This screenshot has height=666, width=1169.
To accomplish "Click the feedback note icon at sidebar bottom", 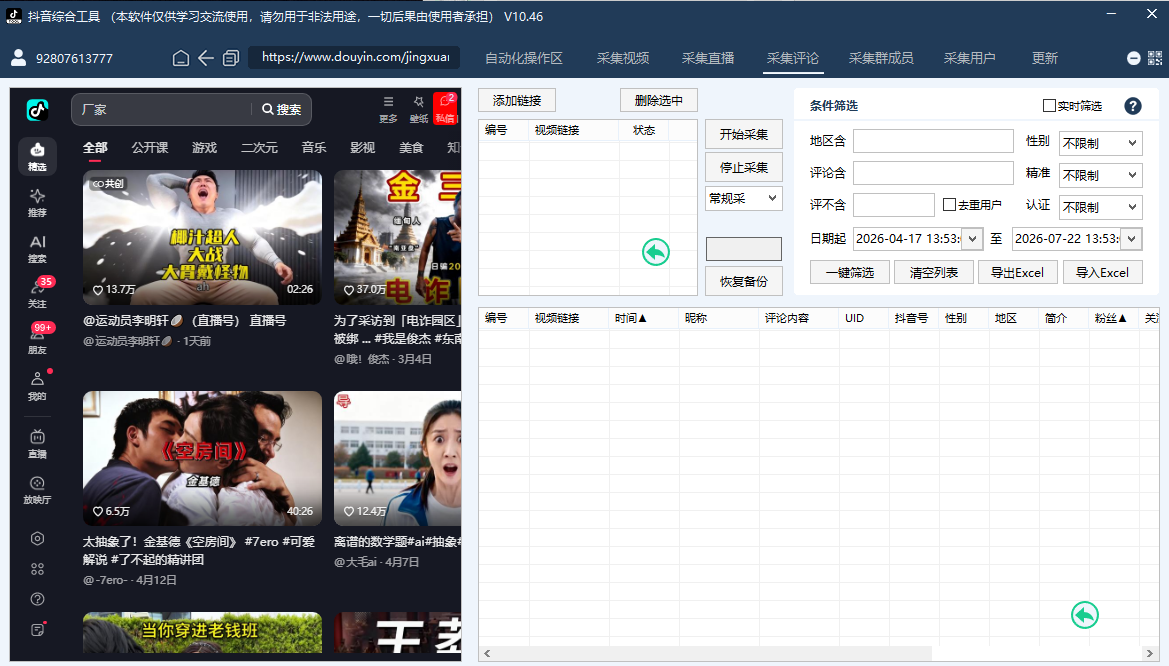I will [37, 629].
